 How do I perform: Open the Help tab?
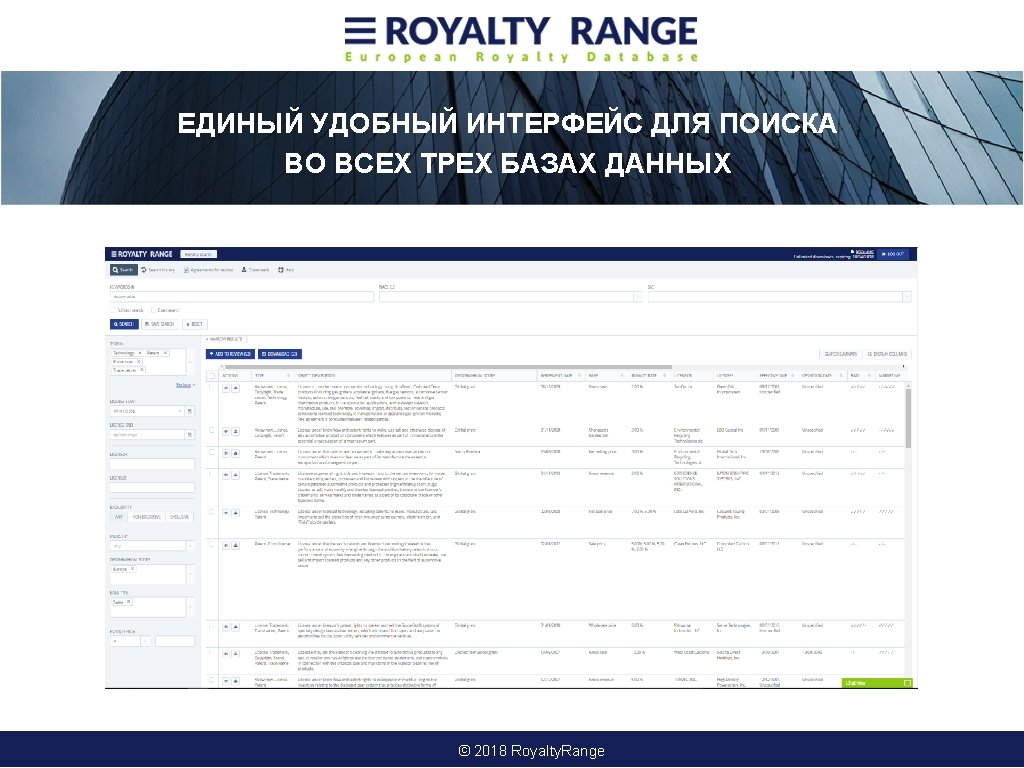click(286, 270)
